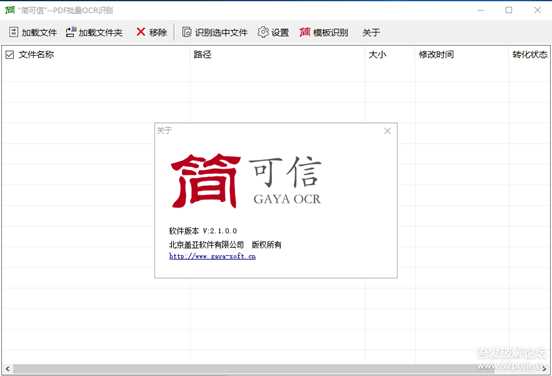This screenshot has width=552, height=376.
Task: Maximize the main window
Action: click(x=509, y=10)
